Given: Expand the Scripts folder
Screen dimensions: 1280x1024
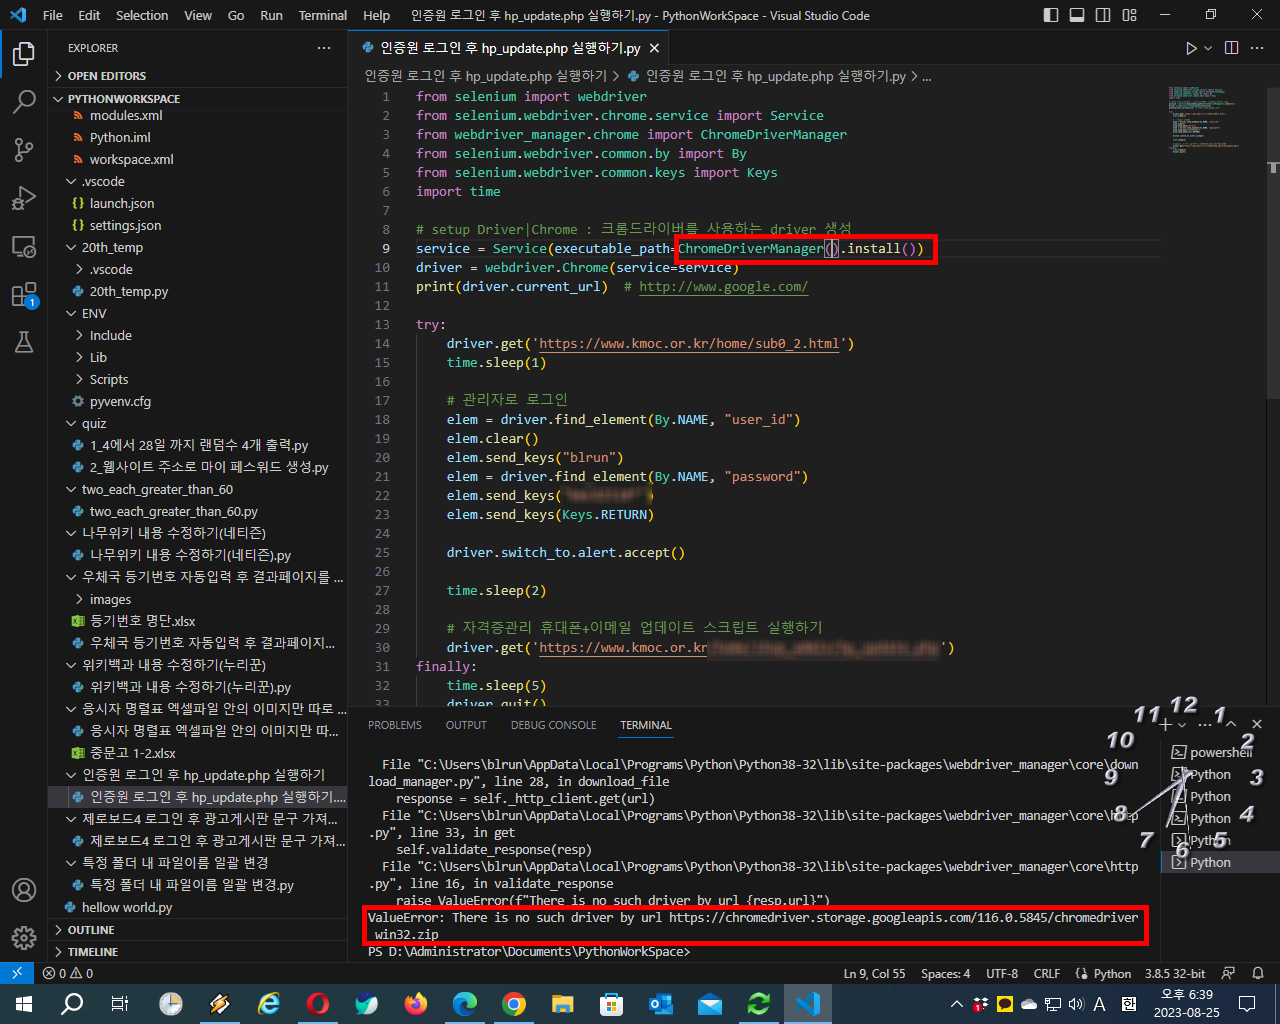Looking at the screenshot, I should coord(108,379).
